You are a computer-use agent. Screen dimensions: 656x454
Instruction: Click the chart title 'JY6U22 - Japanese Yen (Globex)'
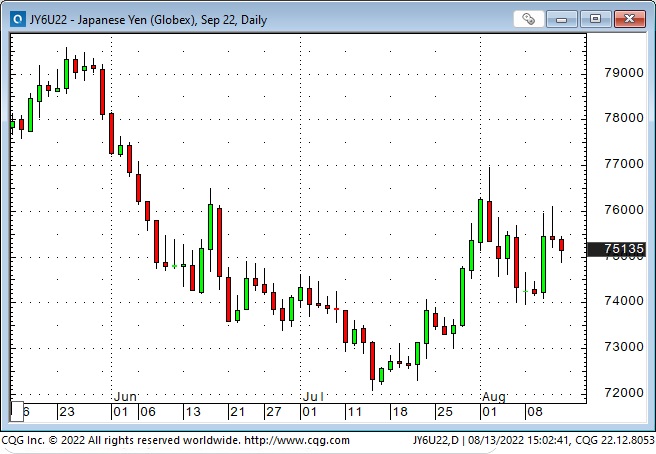click(112, 20)
